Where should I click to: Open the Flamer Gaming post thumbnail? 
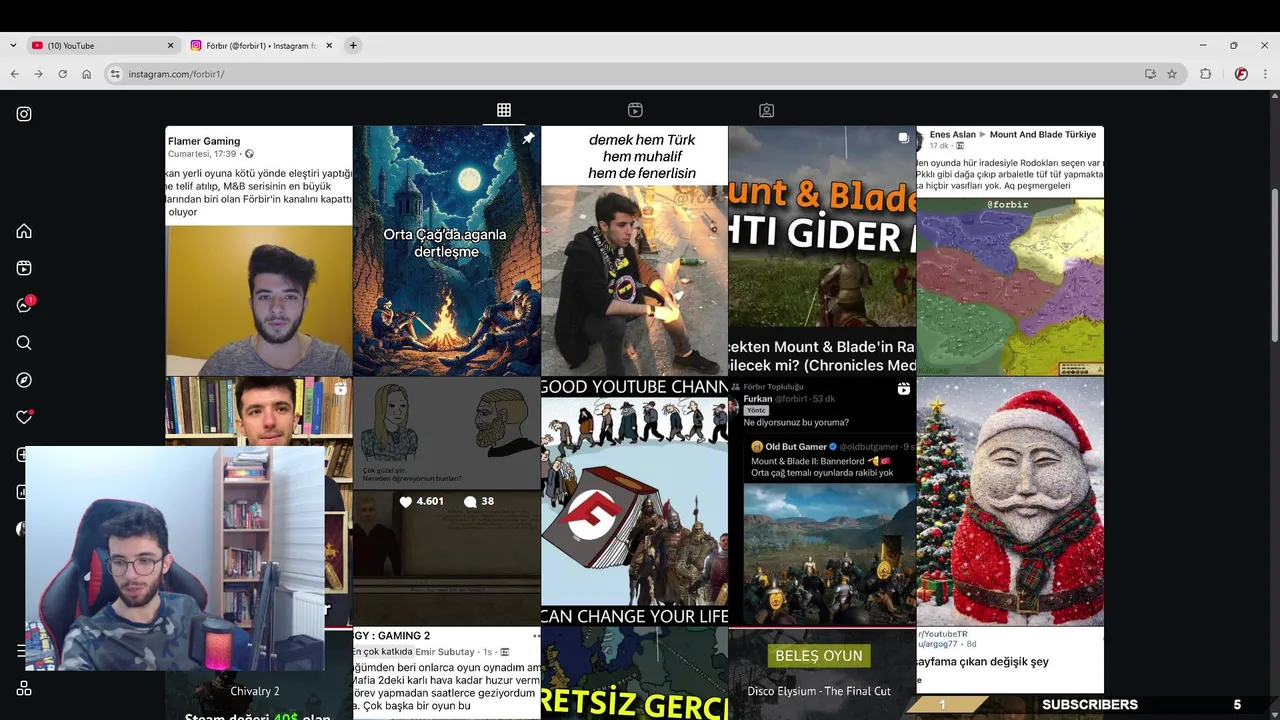259,250
